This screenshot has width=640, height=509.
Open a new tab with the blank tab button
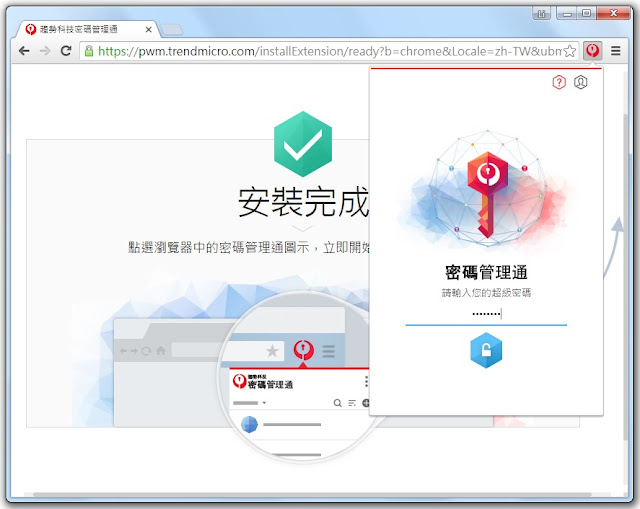(171, 30)
